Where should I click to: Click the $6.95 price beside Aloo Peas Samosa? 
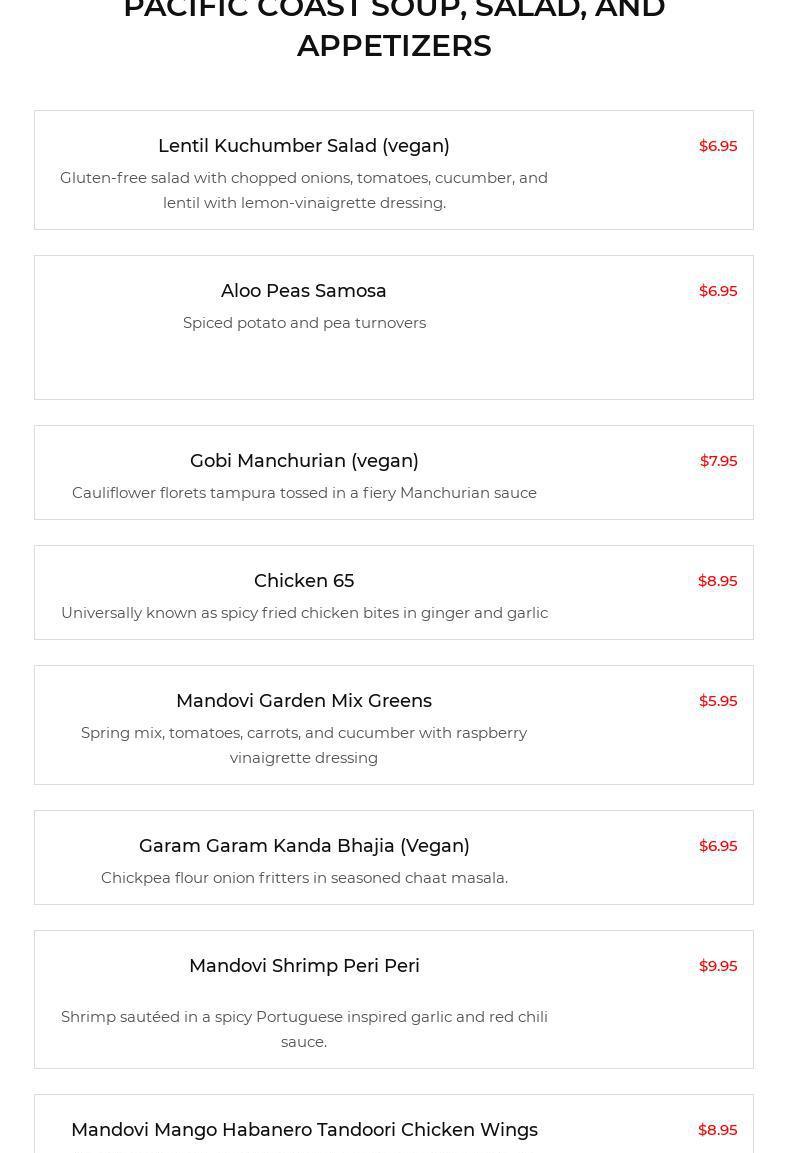(718, 291)
